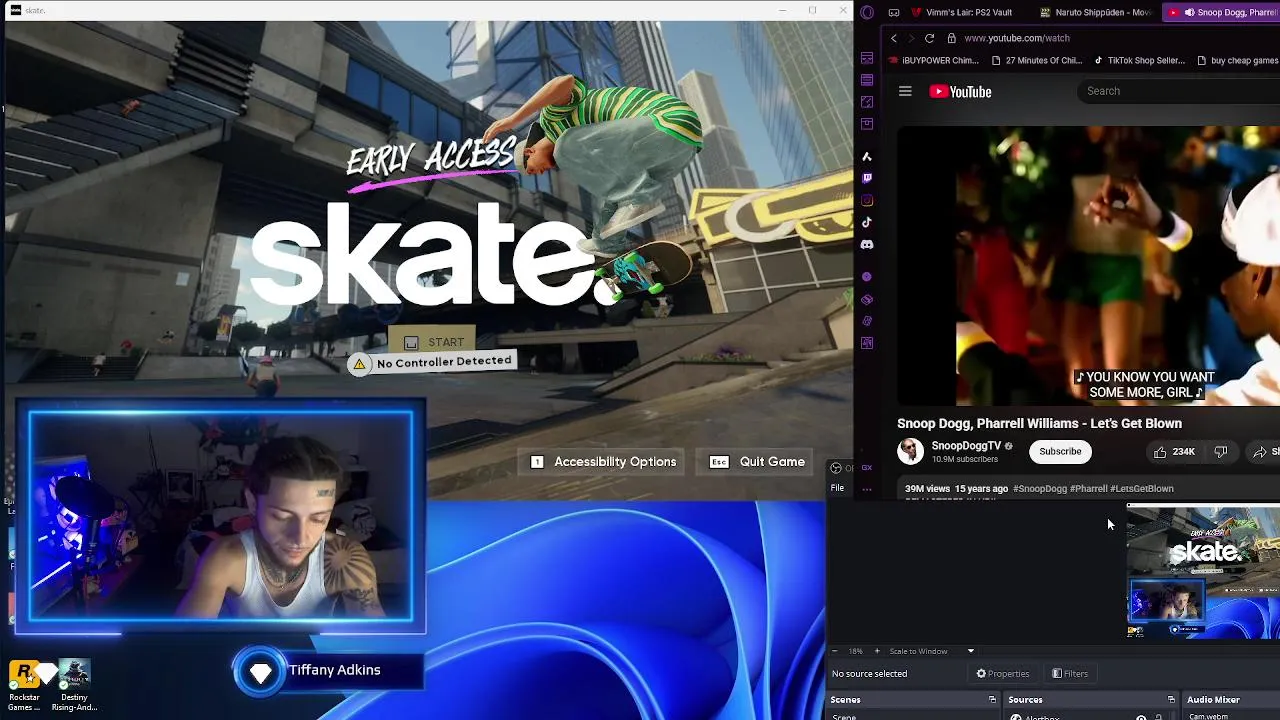Open the fourth purple workspace sidebar icon
The width and height of the screenshot is (1280, 720).
coord(867,124)
